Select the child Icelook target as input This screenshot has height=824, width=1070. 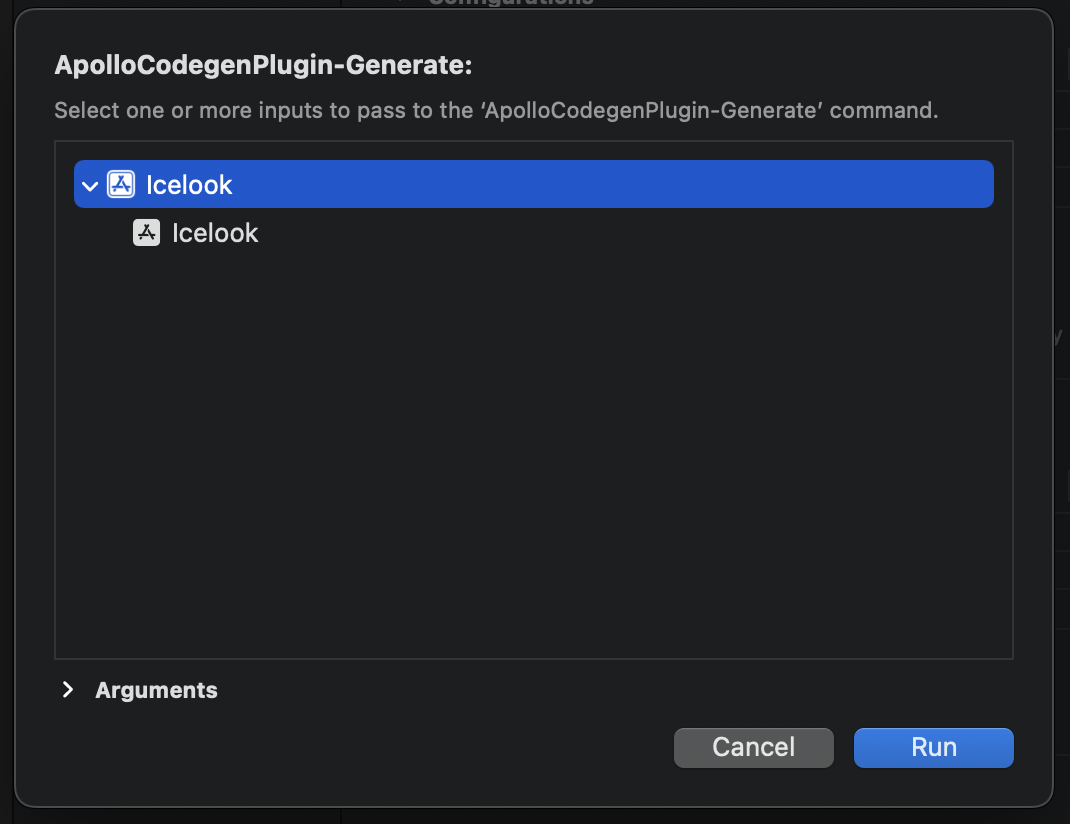[x=215, y=232]
